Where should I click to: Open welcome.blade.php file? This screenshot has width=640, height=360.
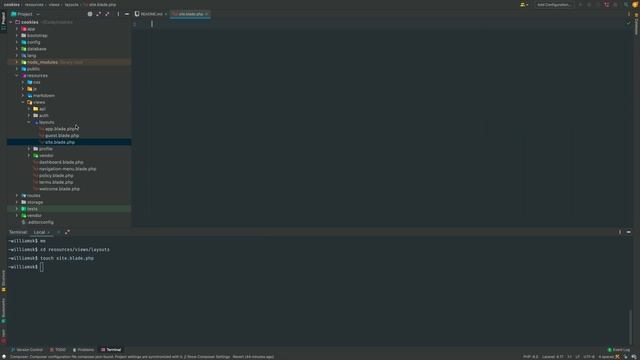[59, 189]
